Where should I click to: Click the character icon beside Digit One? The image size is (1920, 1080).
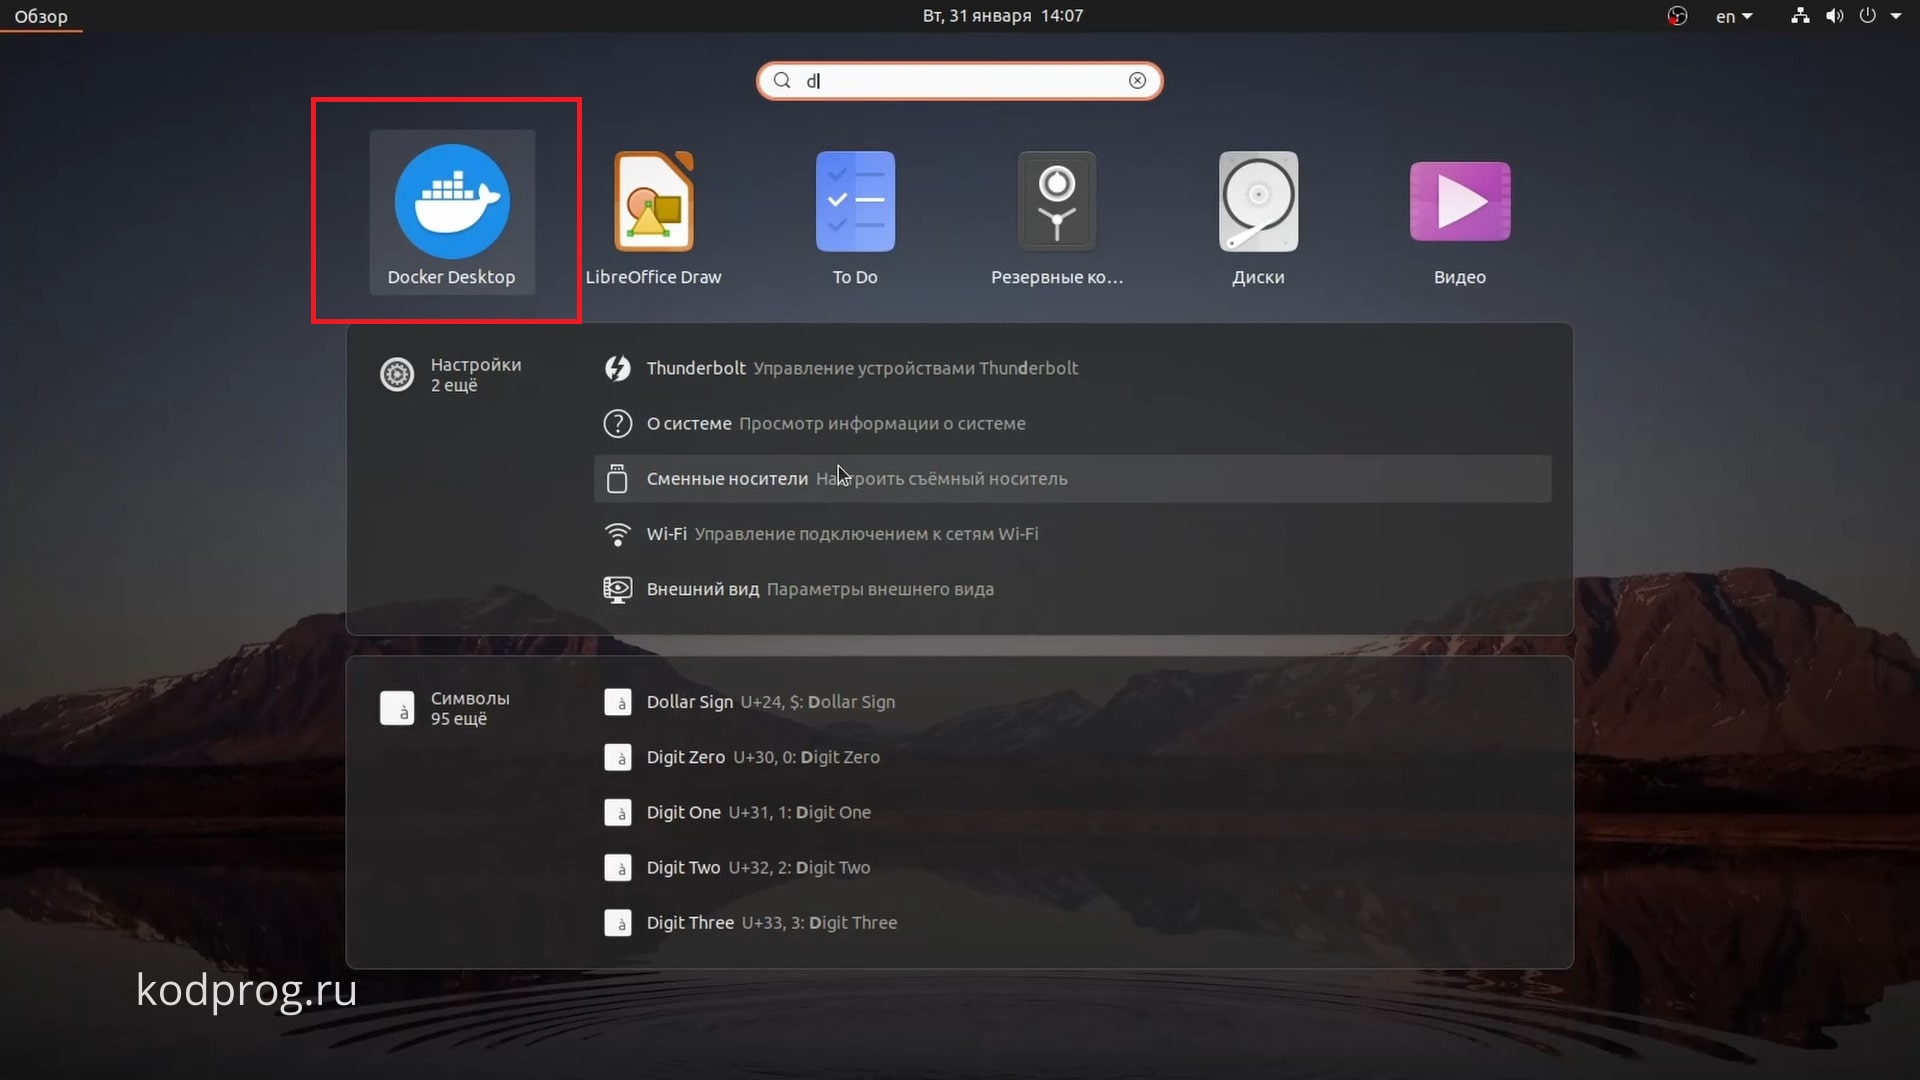click(x=618, y=812)
